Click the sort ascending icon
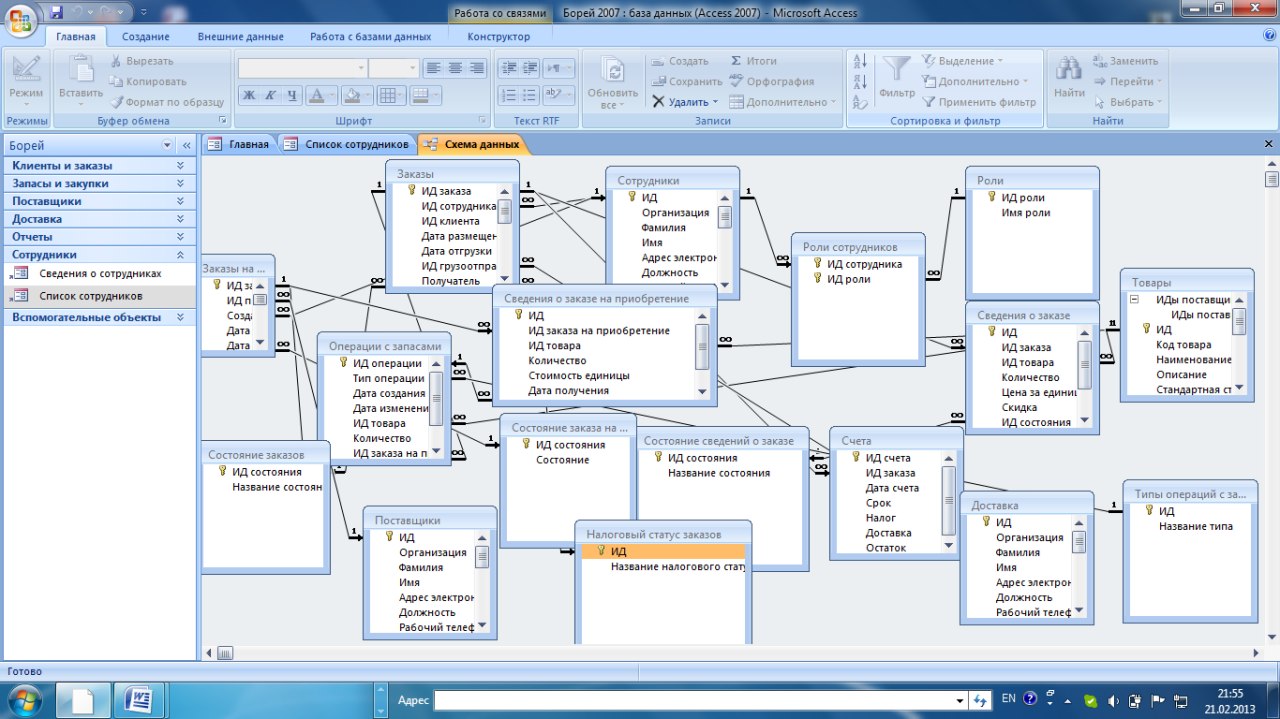1280x719 pixels. (x=860, y=62)
